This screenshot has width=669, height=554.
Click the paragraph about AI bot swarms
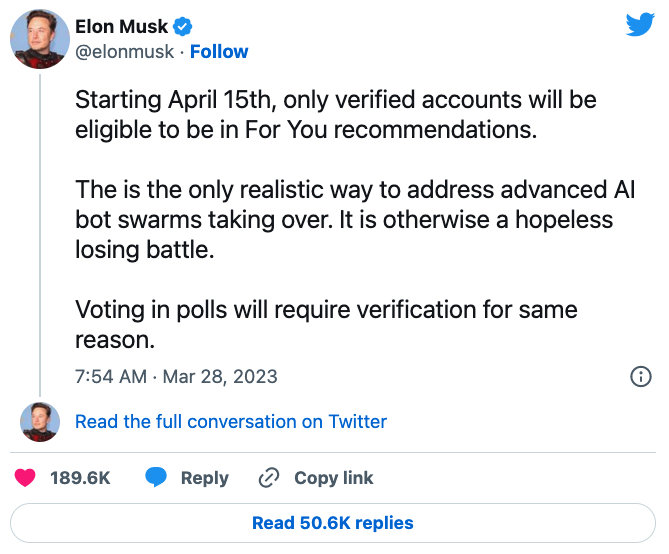(x=355, y=219)
